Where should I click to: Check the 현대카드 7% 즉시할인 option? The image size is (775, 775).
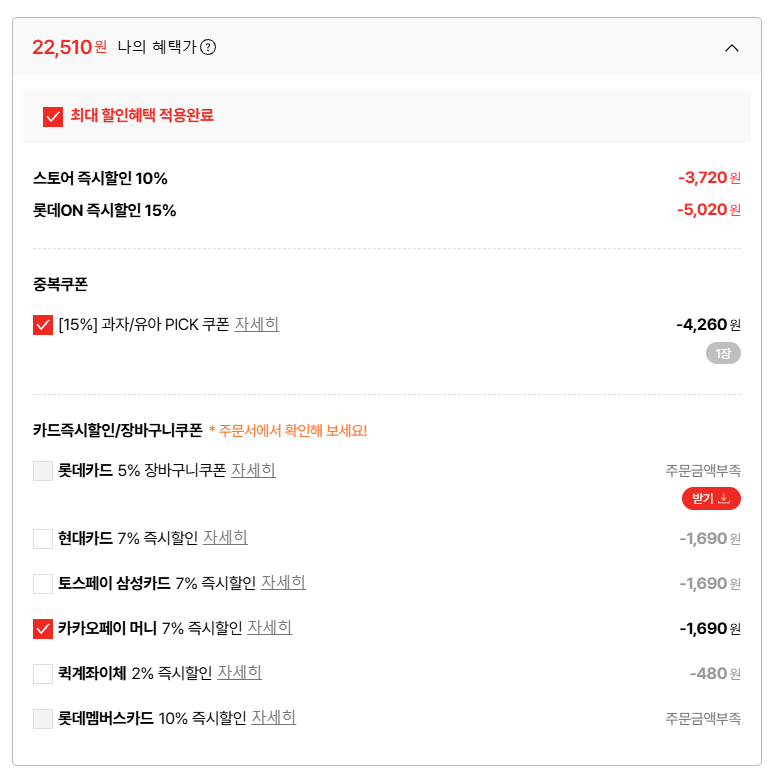click(x=43, y=539)
